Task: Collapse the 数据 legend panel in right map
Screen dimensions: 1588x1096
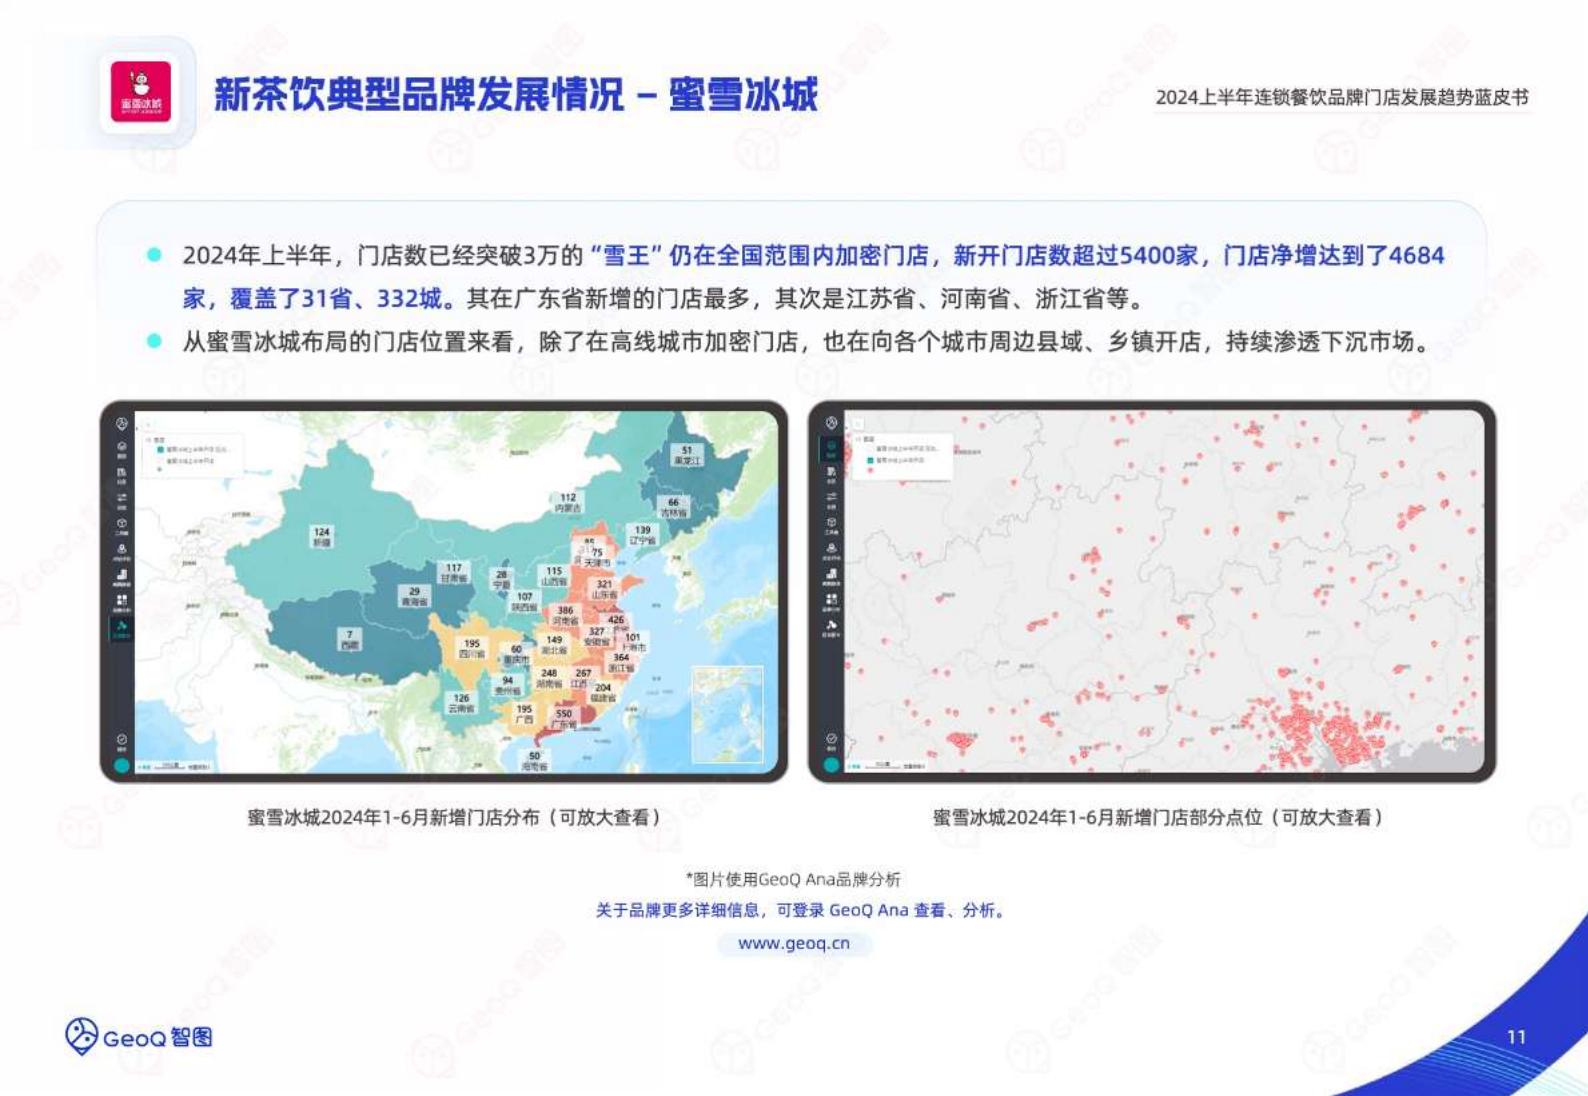Action: coord(856,439)
